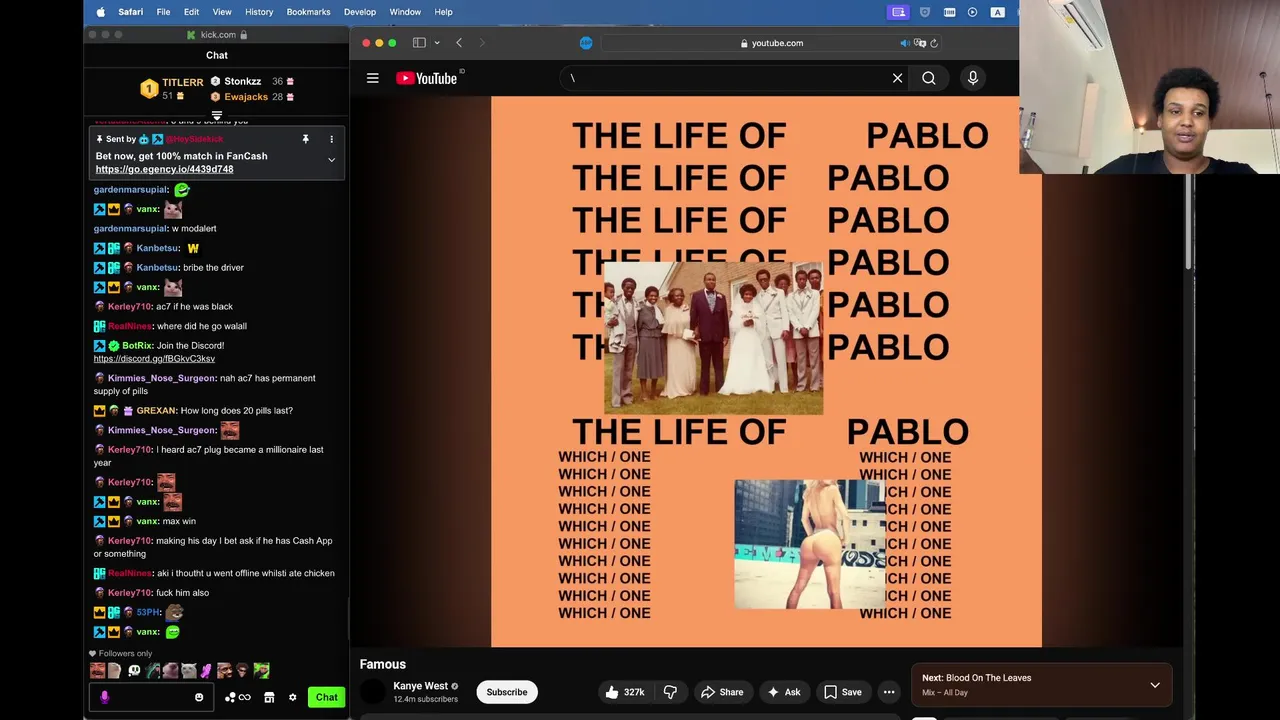Open the Help menu

pos(444,12)
